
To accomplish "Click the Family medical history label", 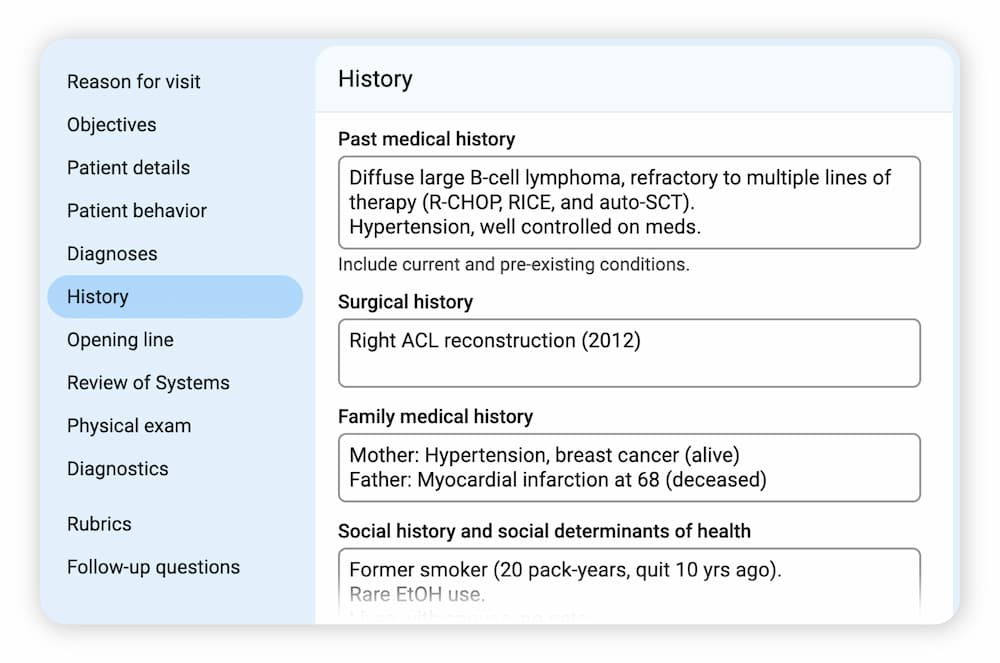I will pyautogui.click(x=435, y=416).
